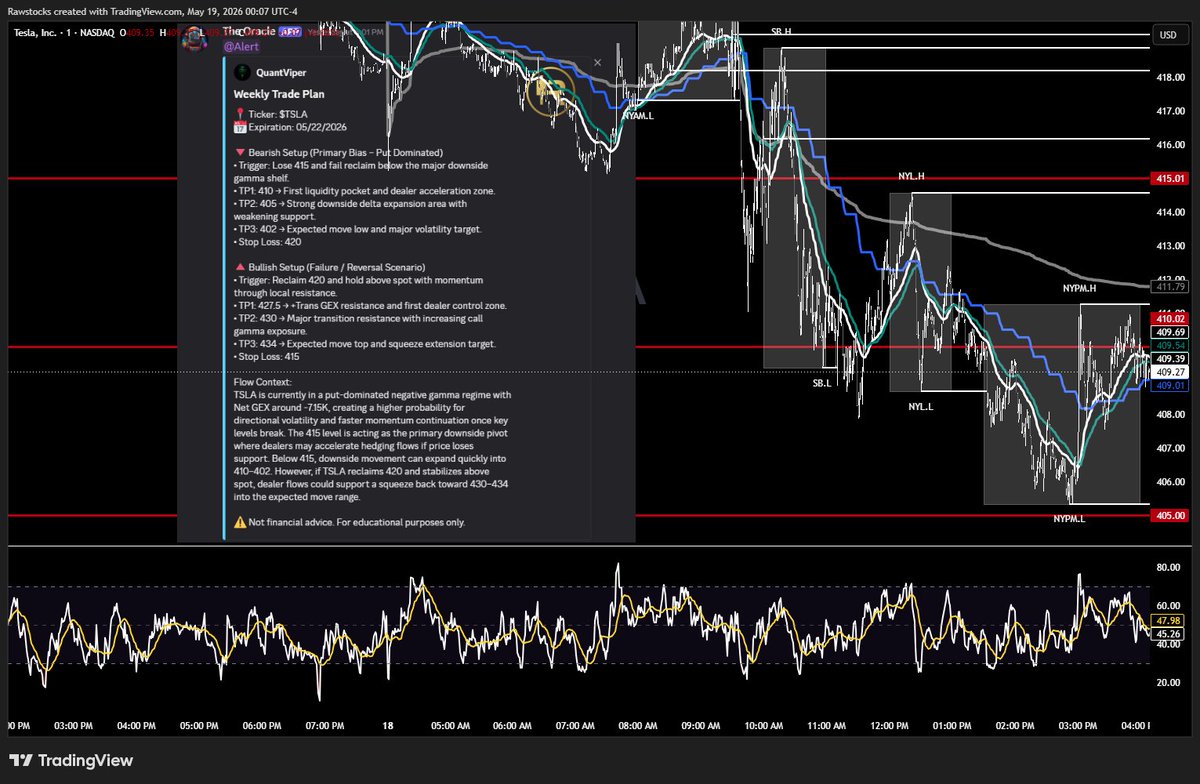
Task: Click the 05:00 AM time axis label
Action: point(450,724)
